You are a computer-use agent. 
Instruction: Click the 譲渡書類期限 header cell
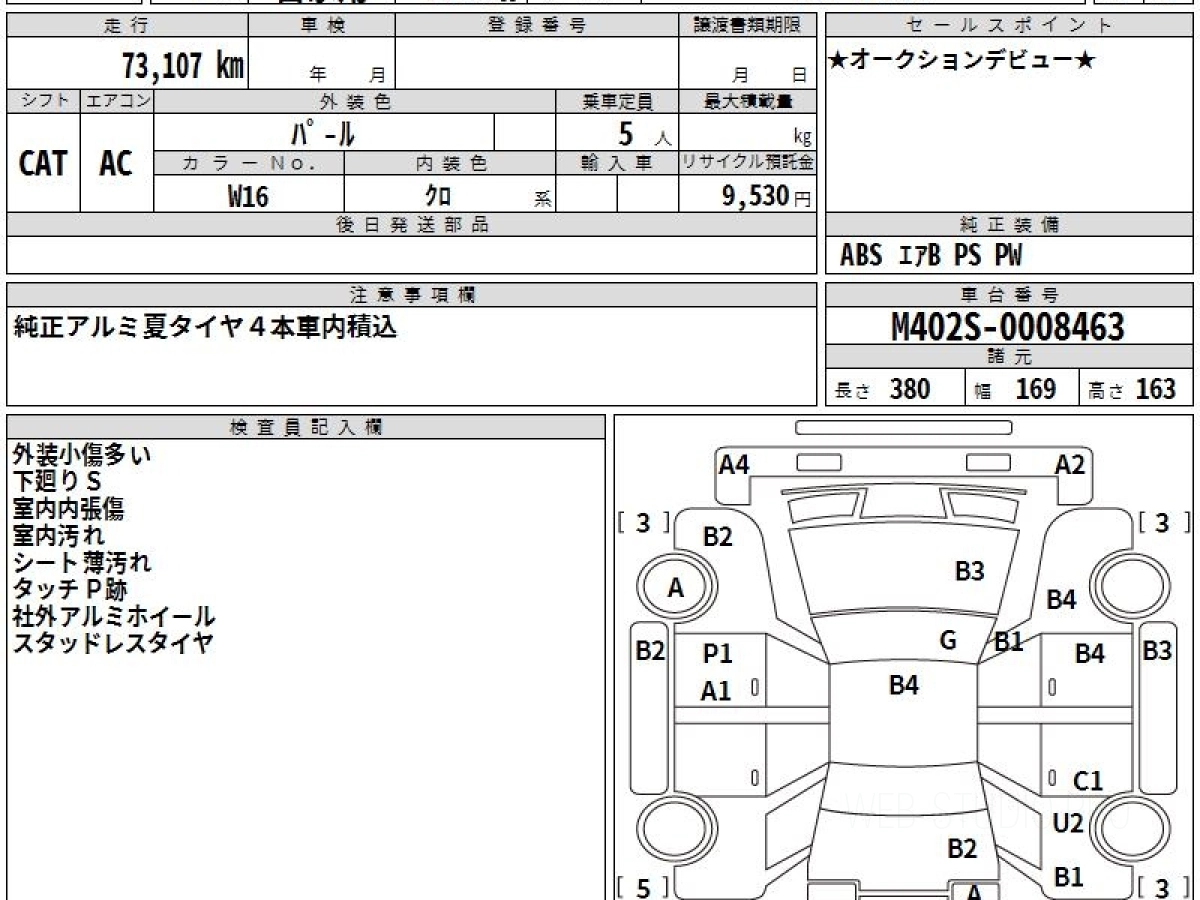(747, 26)
